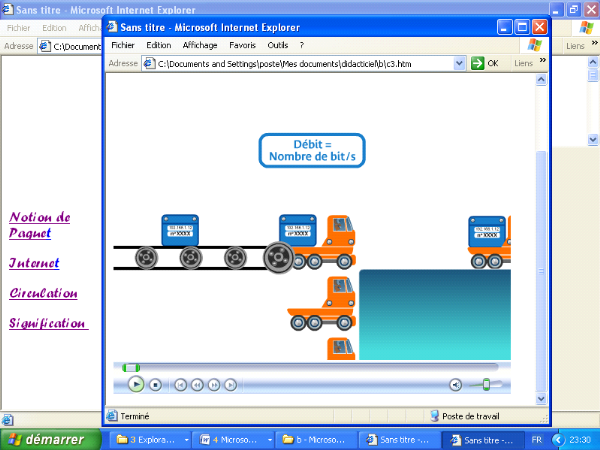Switch to first Sans titre taskbar item
Screen dimensions: 600x450
click(399, 440)
